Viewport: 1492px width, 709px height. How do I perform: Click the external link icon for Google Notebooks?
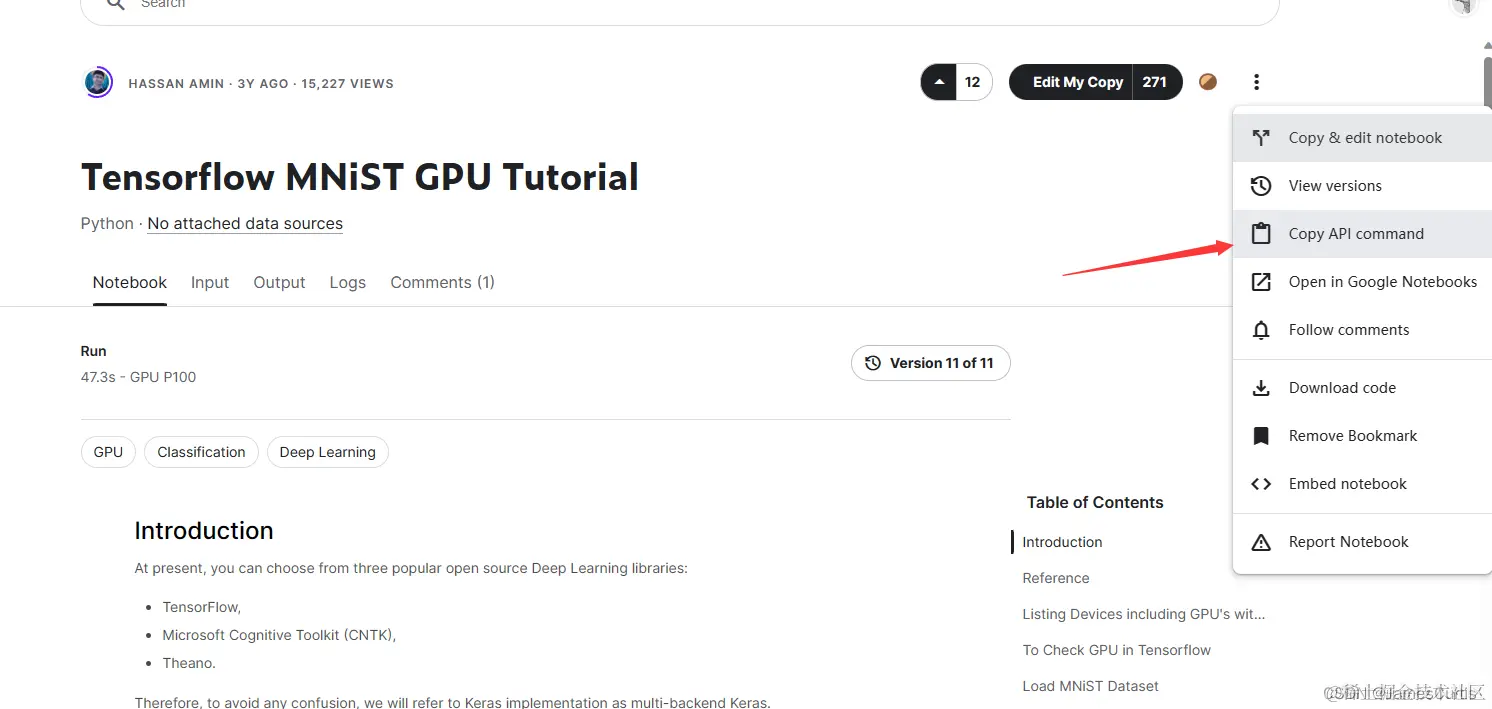tap(1261, 282)
